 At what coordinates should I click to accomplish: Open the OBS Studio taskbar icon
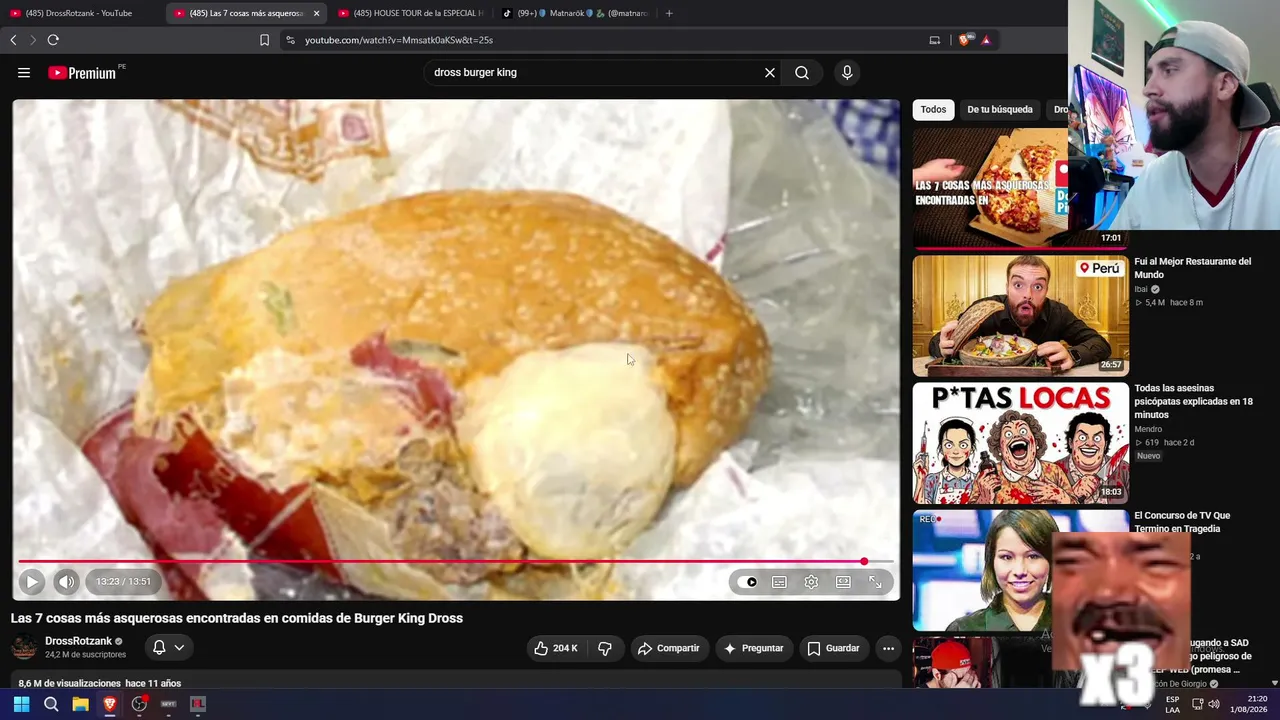pos(139,704)
